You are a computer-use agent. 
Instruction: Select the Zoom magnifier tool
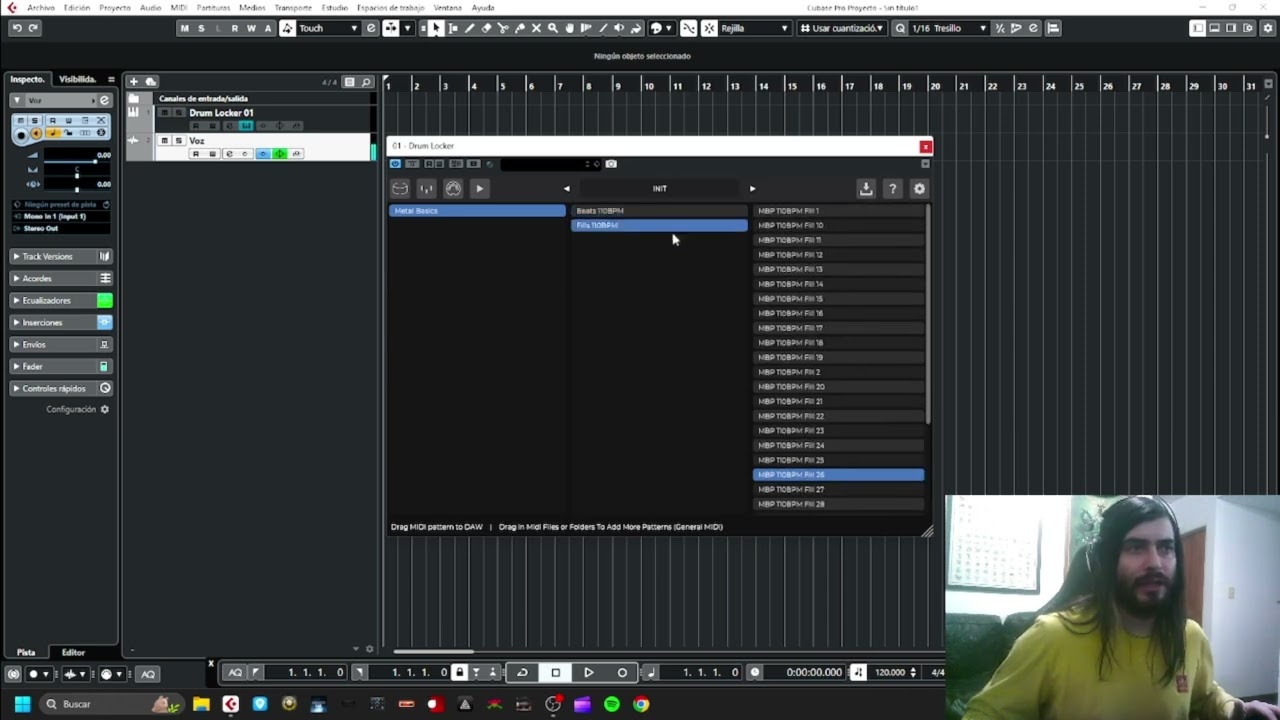553,28
